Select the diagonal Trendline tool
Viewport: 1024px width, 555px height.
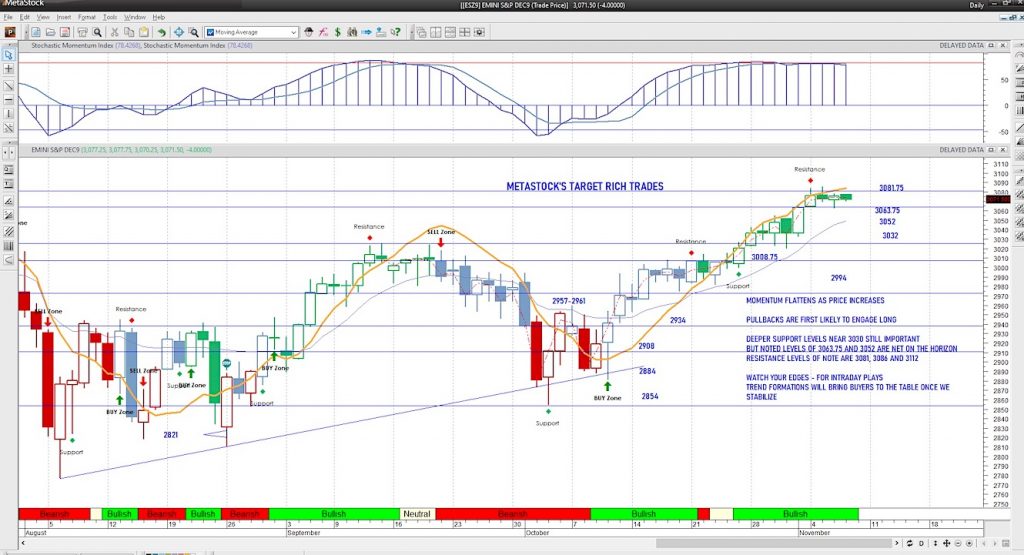(8, 86)
